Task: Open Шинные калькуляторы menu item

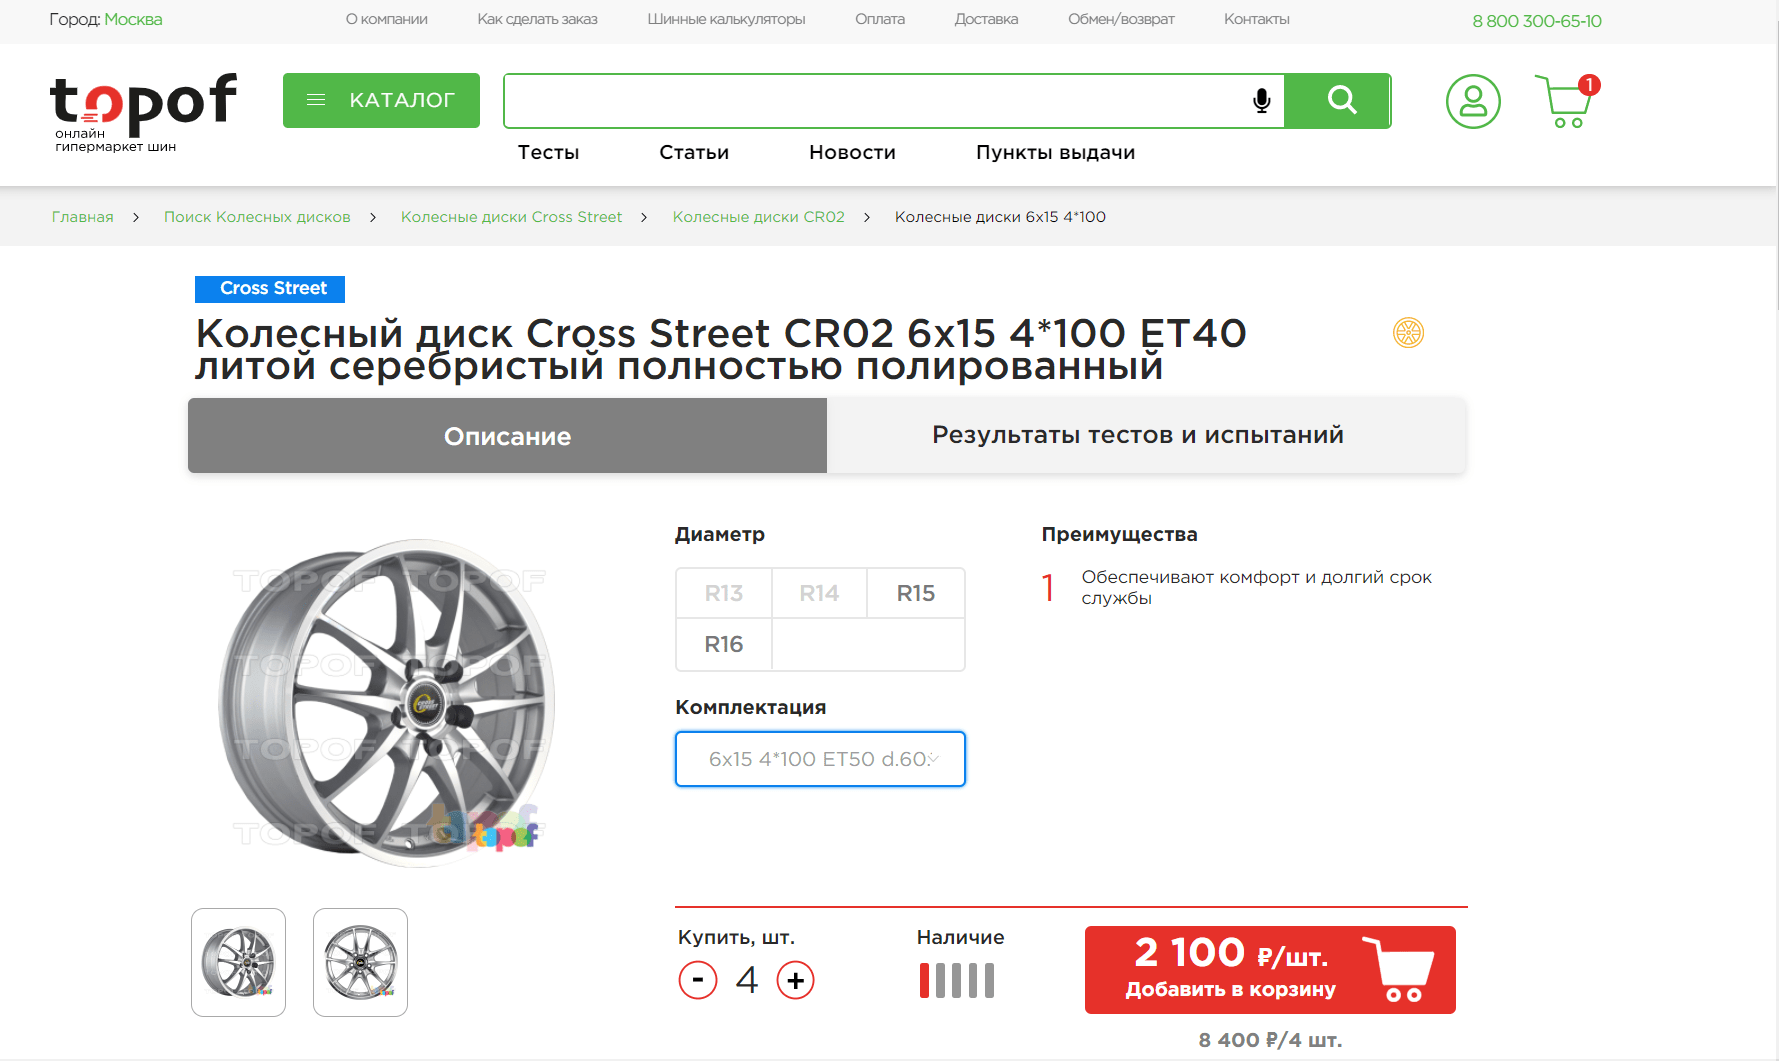Action: 726,20
